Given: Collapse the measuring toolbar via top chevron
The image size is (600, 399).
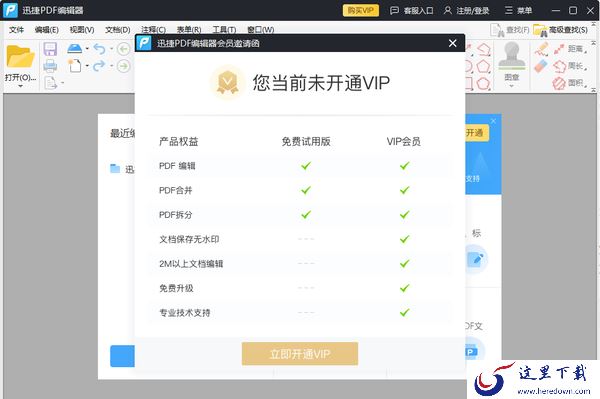Looking at the screenshot, I should (x=593, y=43).
